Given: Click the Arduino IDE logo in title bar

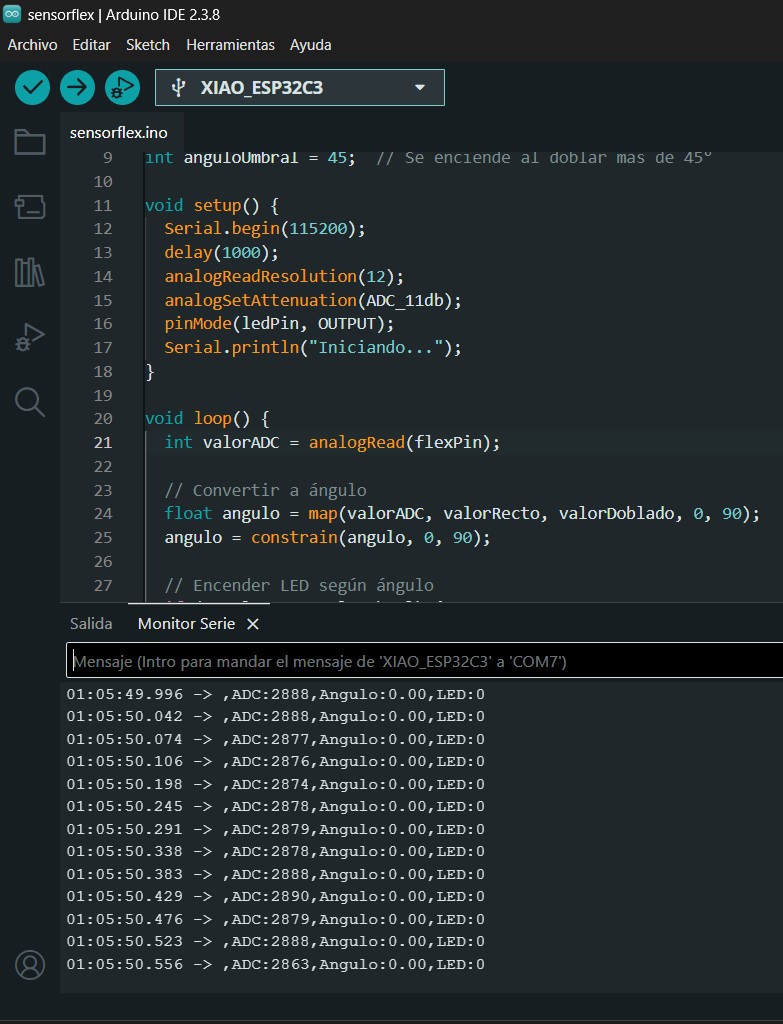Looking at the screenshot, I should pos(12,14).
